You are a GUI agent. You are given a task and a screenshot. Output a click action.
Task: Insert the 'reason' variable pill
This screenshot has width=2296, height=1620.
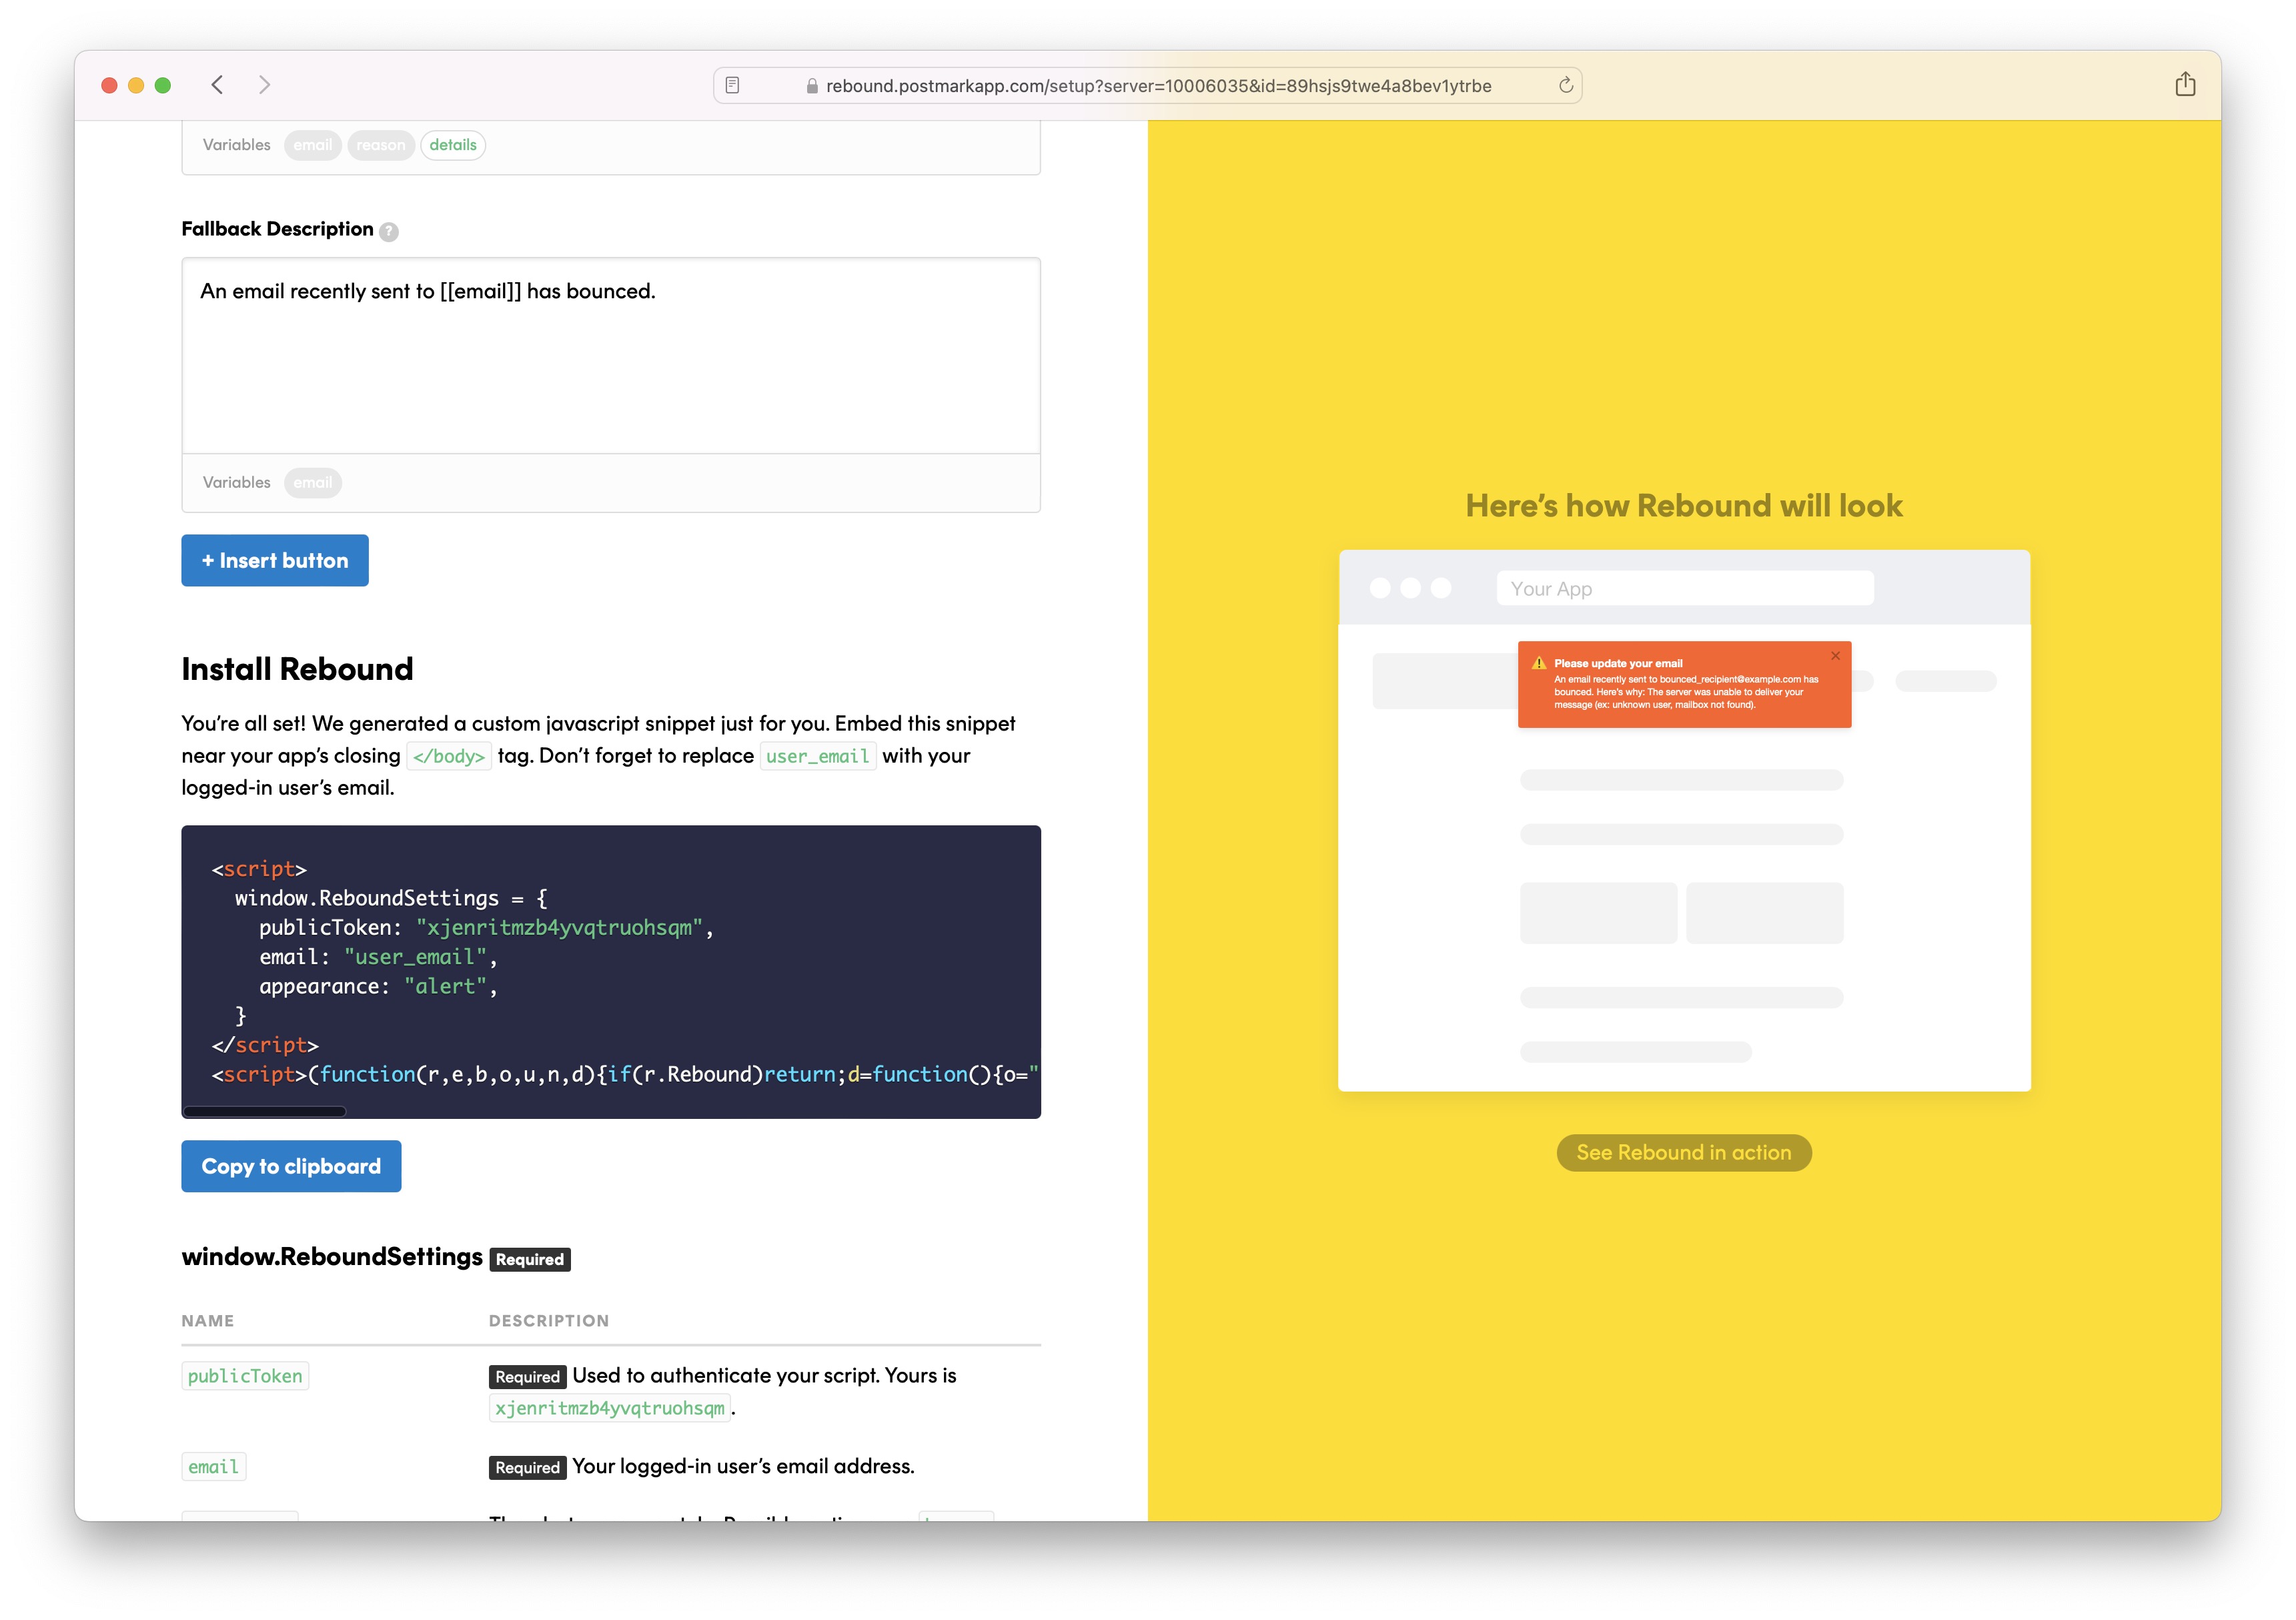380,145
